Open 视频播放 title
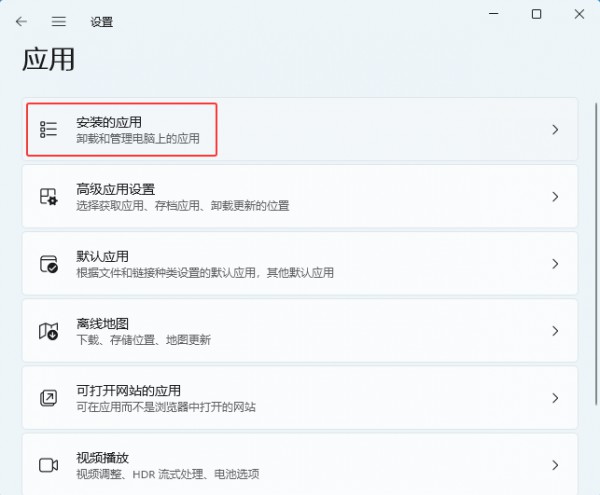 103,458
